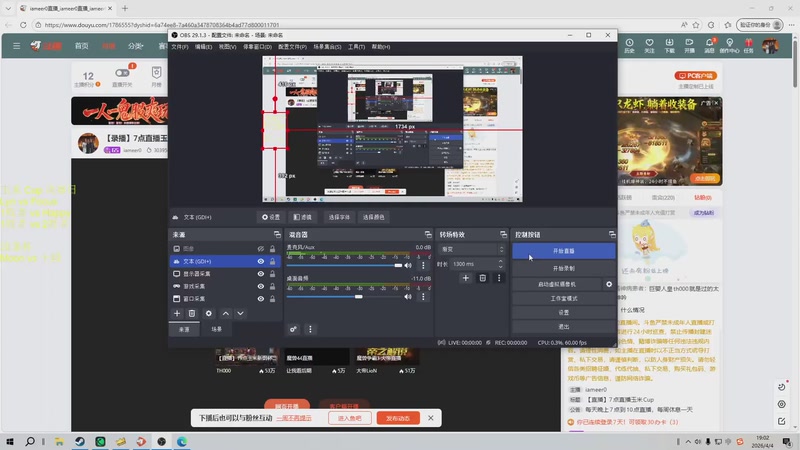Click 选择字体 in the source toolbar
The image size is (800, 450).
pyautogui.click(x=339, y=217)
